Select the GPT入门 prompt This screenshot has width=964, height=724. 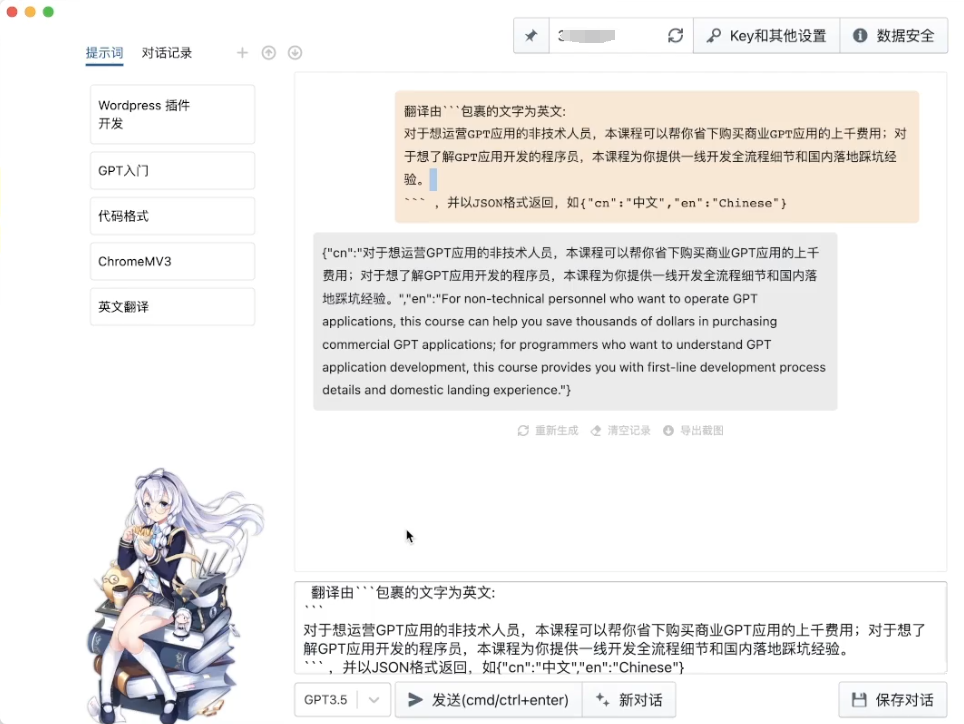(x=172, y=171)
